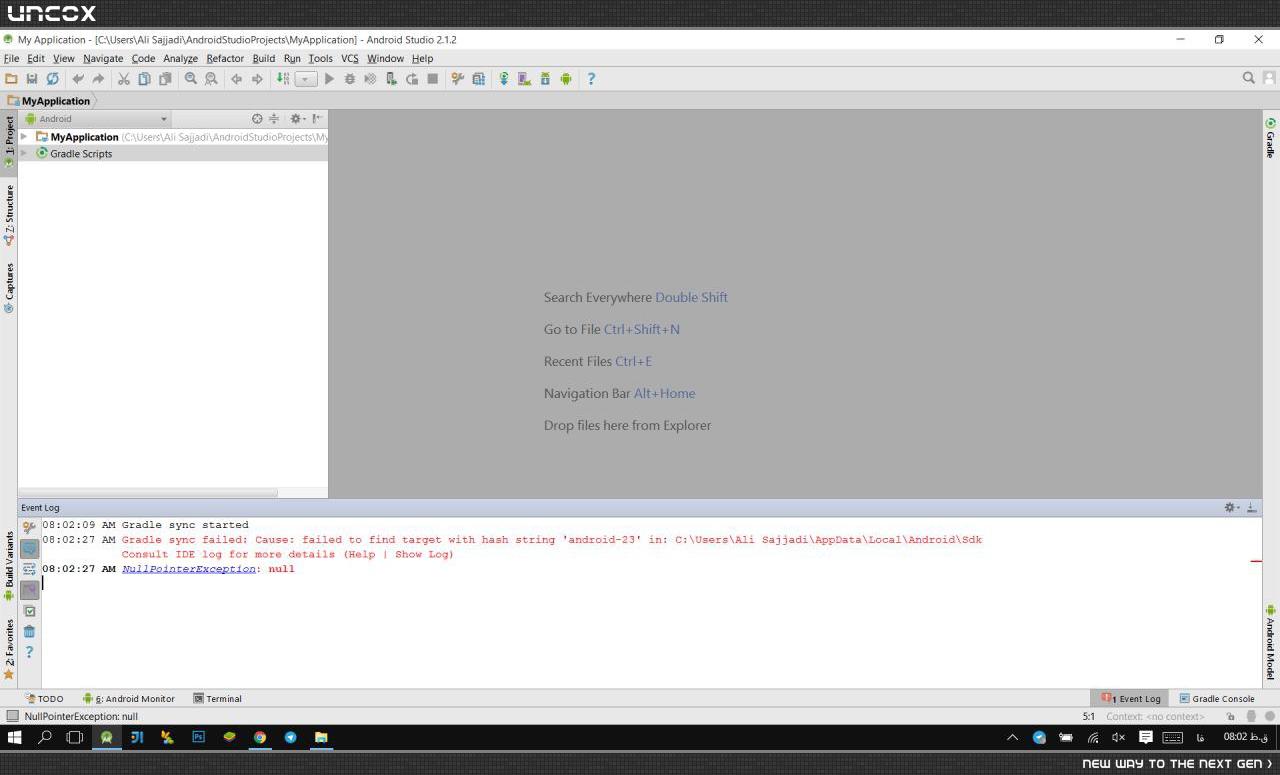Clear Event Log with trash icon
Image resolution: width=1280 pixels, height=775 pixels.
(29, 631)
